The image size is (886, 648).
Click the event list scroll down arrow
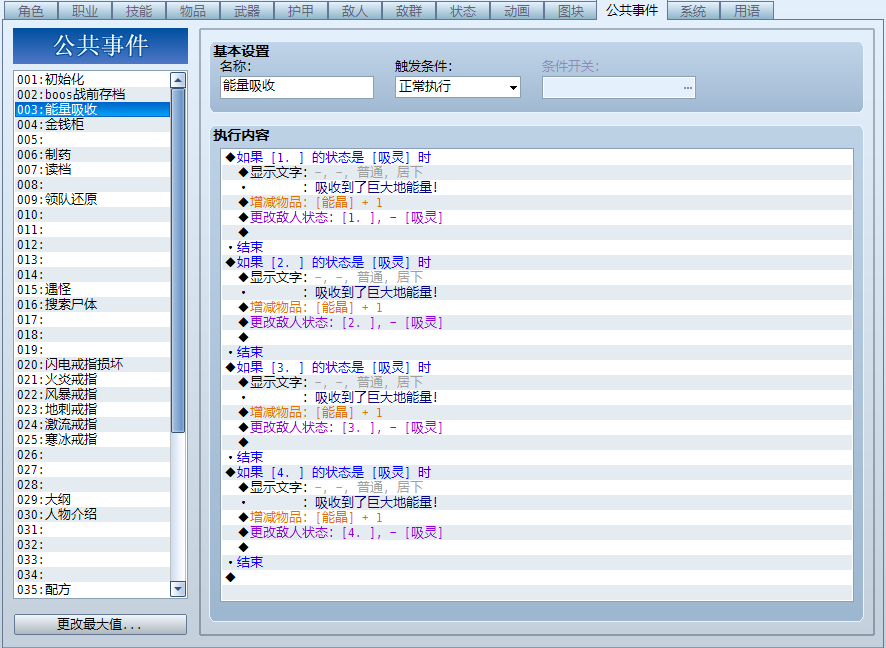coord(178,589)
